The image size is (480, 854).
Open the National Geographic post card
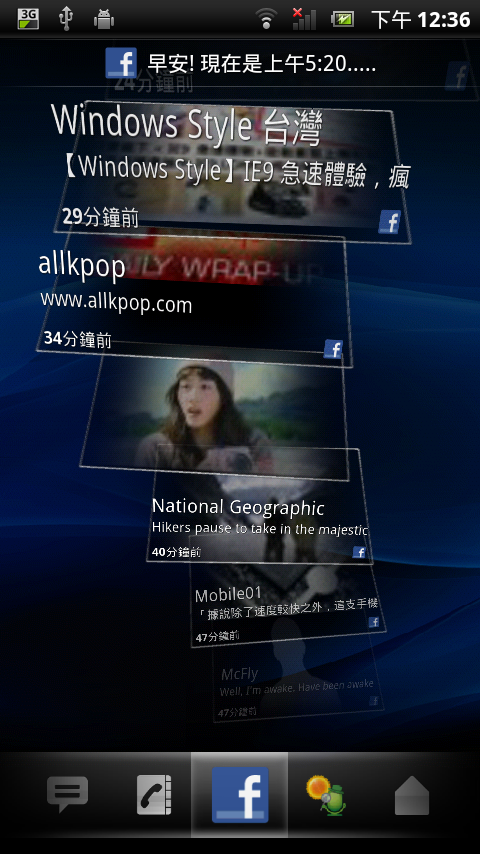[x=260, y=505]
